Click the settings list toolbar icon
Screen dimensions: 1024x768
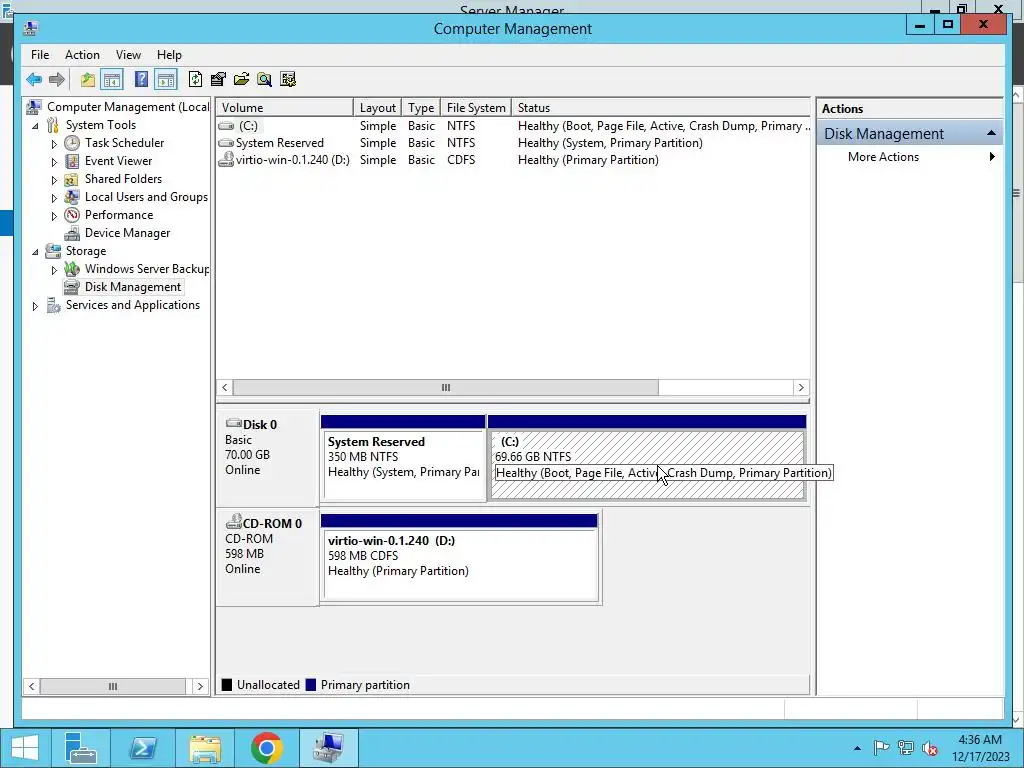click(x=287, y=80)
